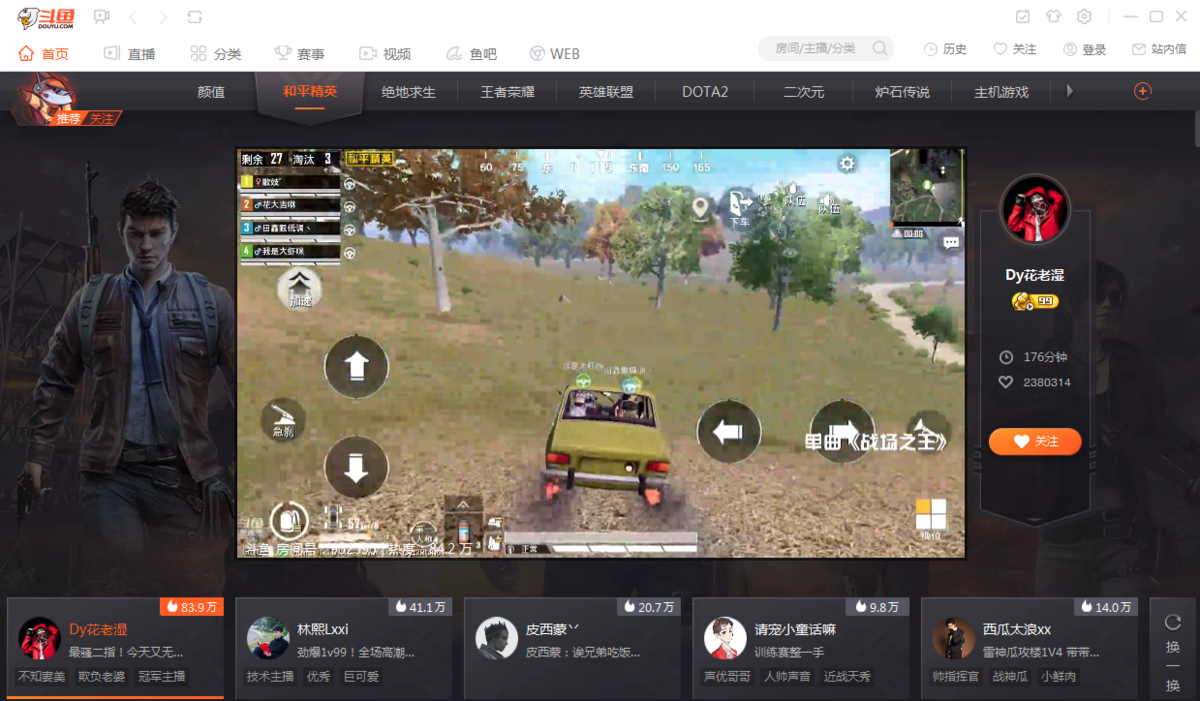Select the DOTA2 category
1200x701 pixels.
coord(705,92)
